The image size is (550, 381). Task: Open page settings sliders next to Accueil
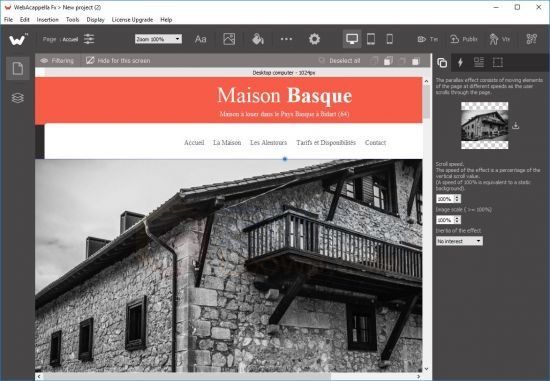click(89, 39)
